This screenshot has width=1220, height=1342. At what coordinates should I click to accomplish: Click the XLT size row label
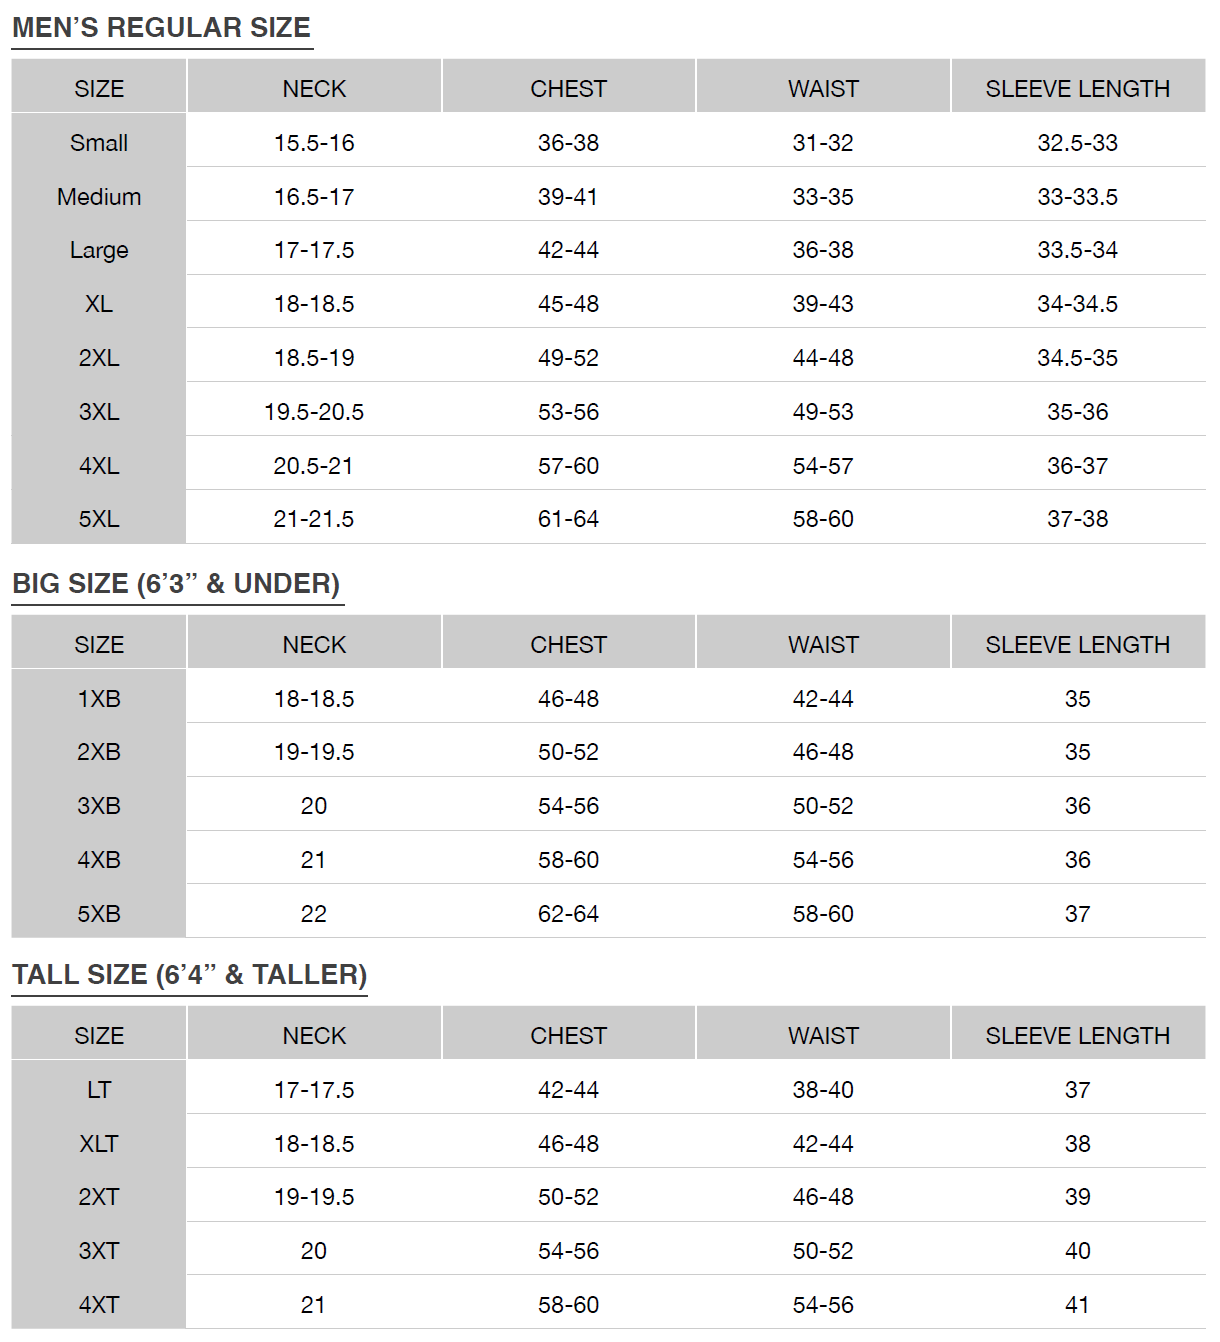[x=99, y=1144]
